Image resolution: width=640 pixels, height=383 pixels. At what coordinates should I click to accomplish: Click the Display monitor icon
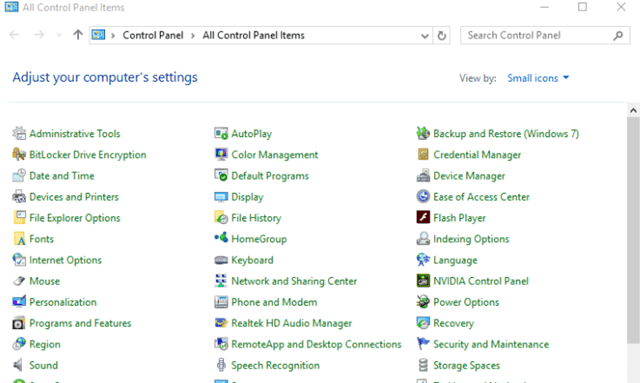pyautogui.click(x=221, y=197)
